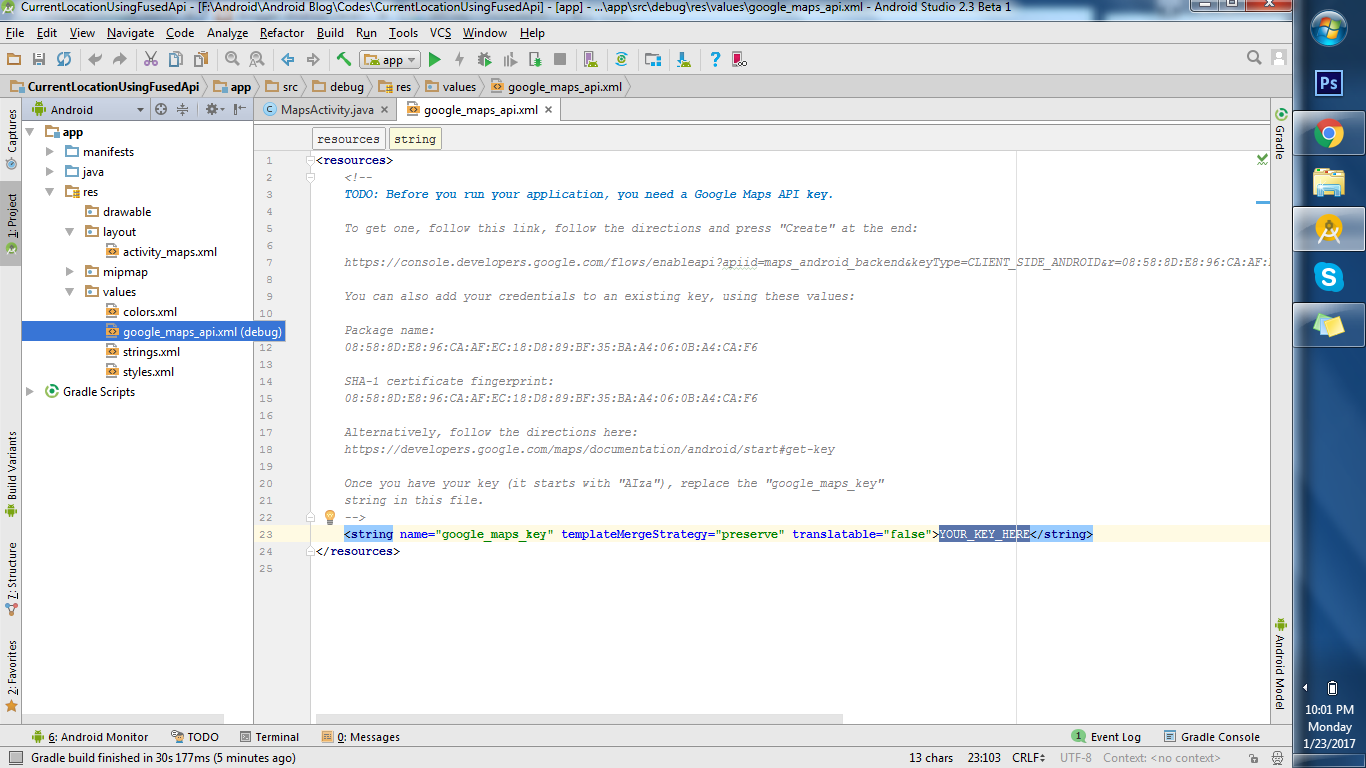Collapse the values folder in project tree
1366x768 pixels.
pyautogui.click(x=70, y=292)
